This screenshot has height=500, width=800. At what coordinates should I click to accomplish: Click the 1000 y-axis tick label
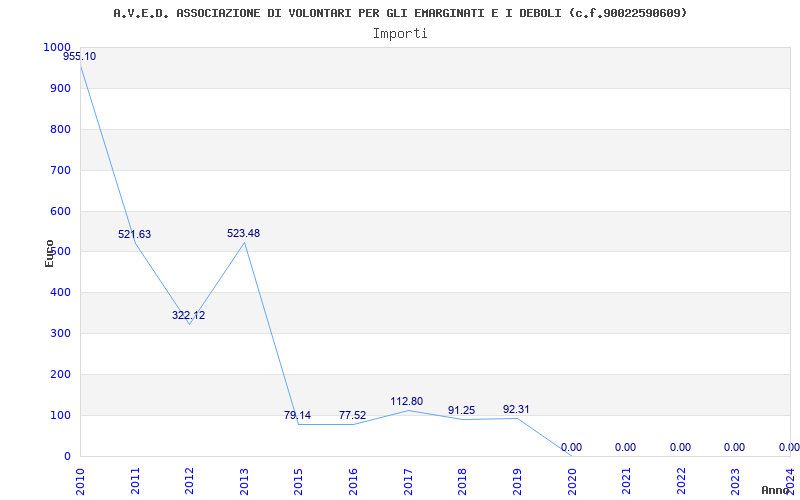57,48
